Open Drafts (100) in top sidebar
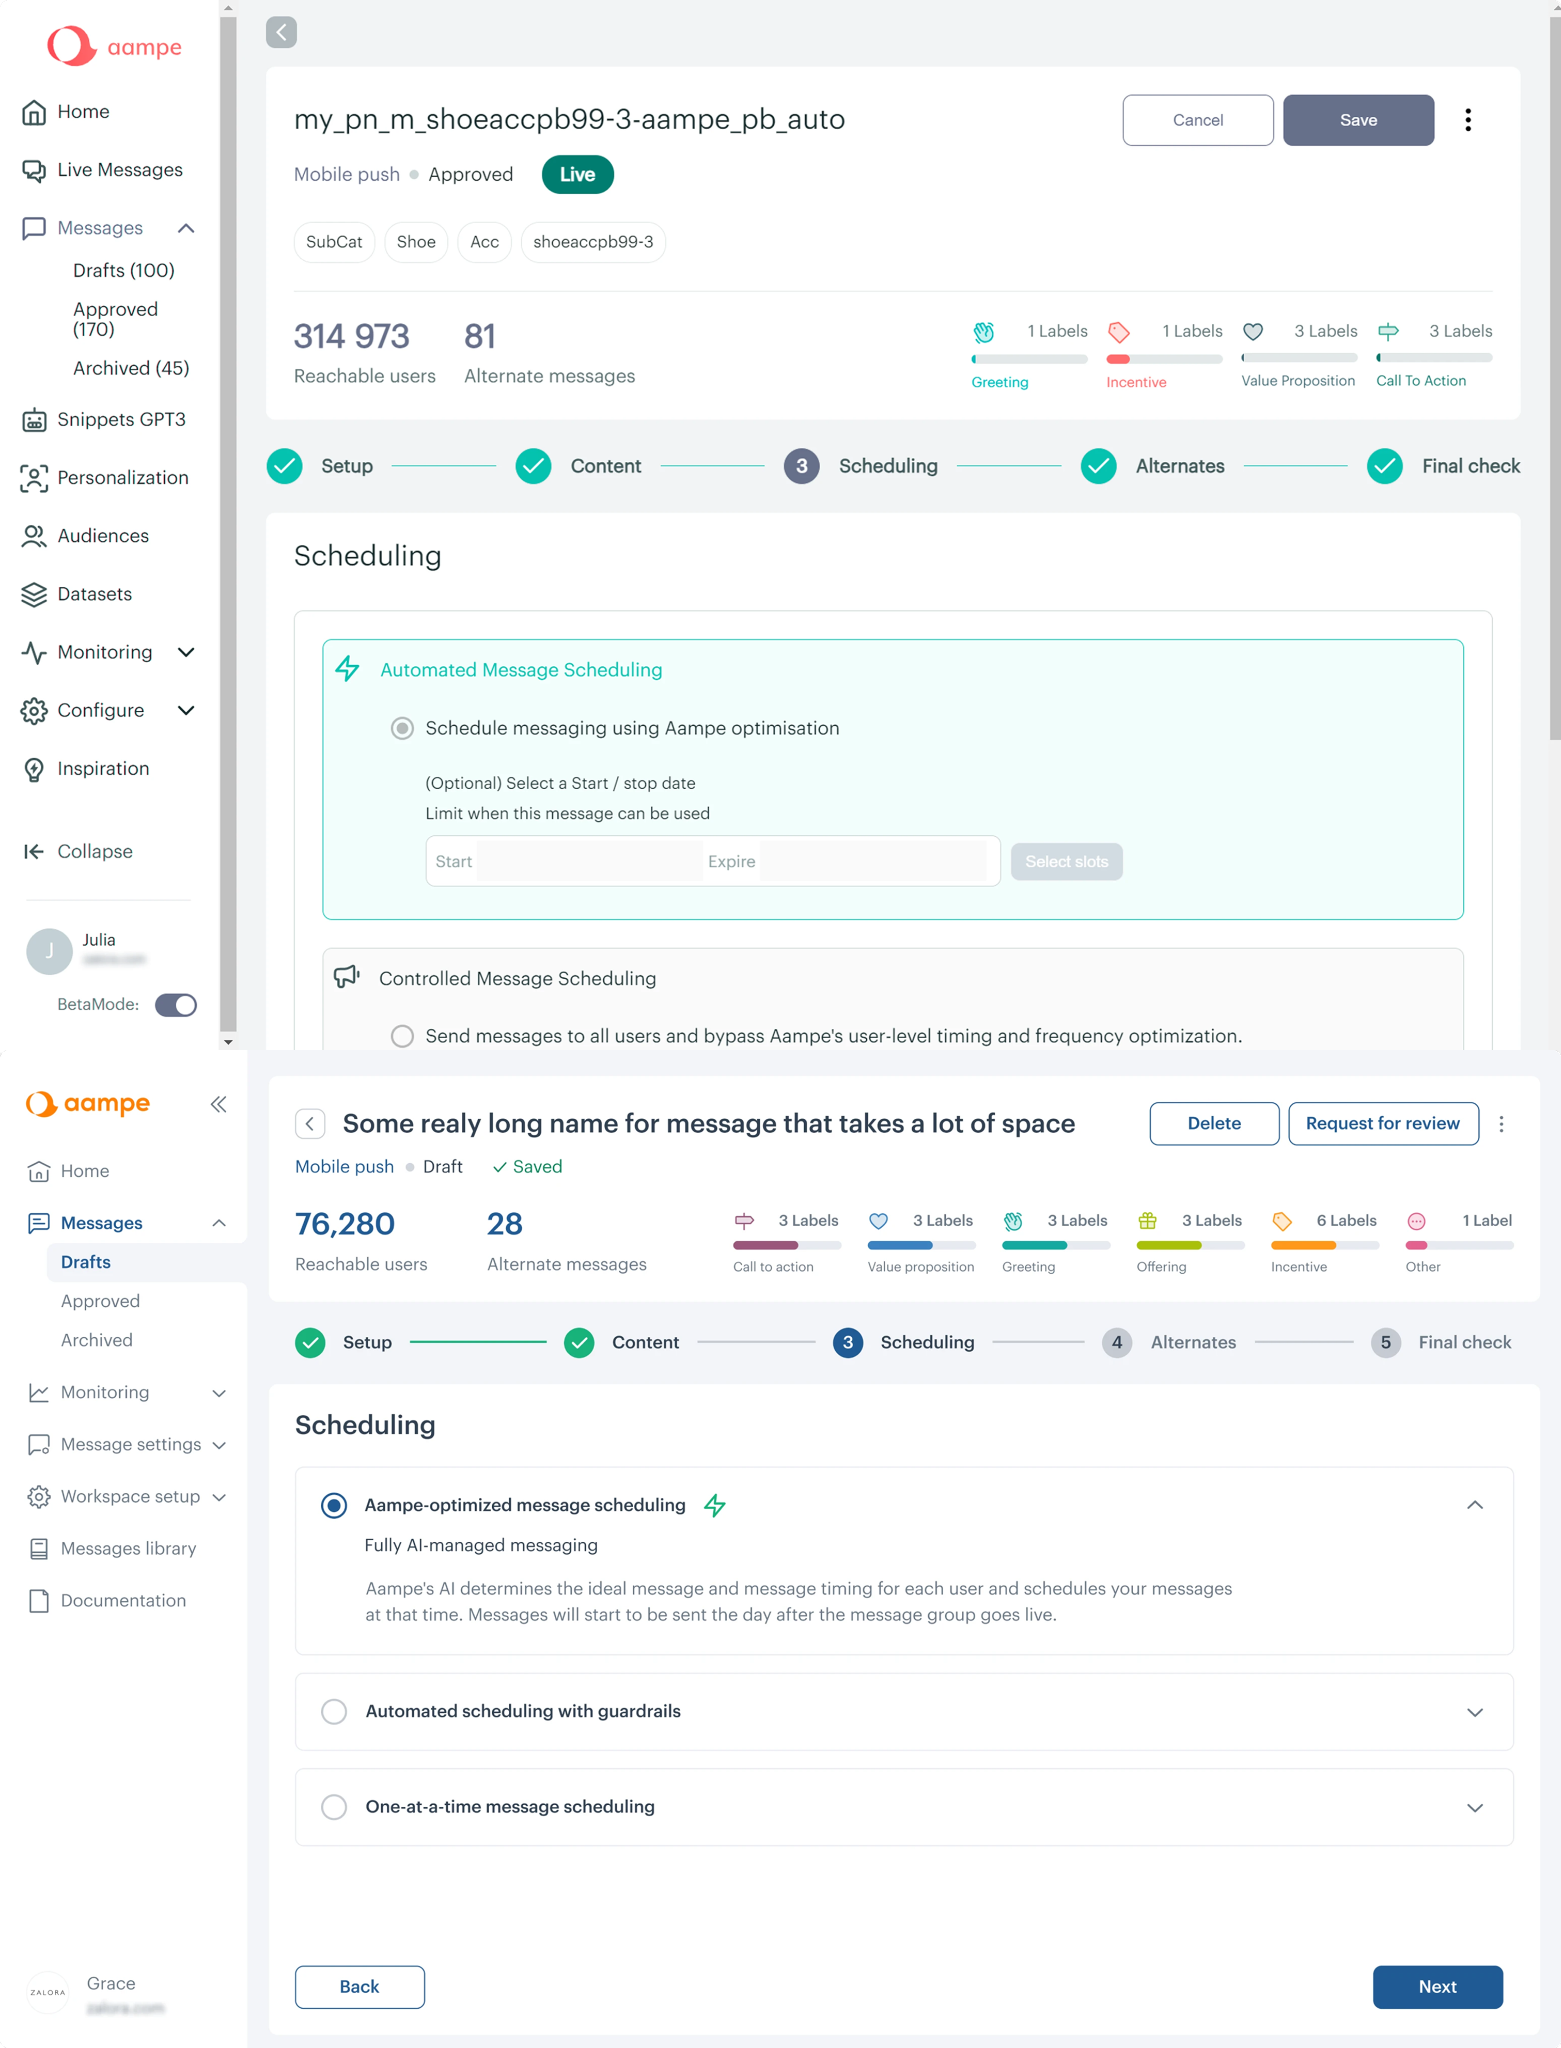The image size is (1561, 2048). [123, 270]
